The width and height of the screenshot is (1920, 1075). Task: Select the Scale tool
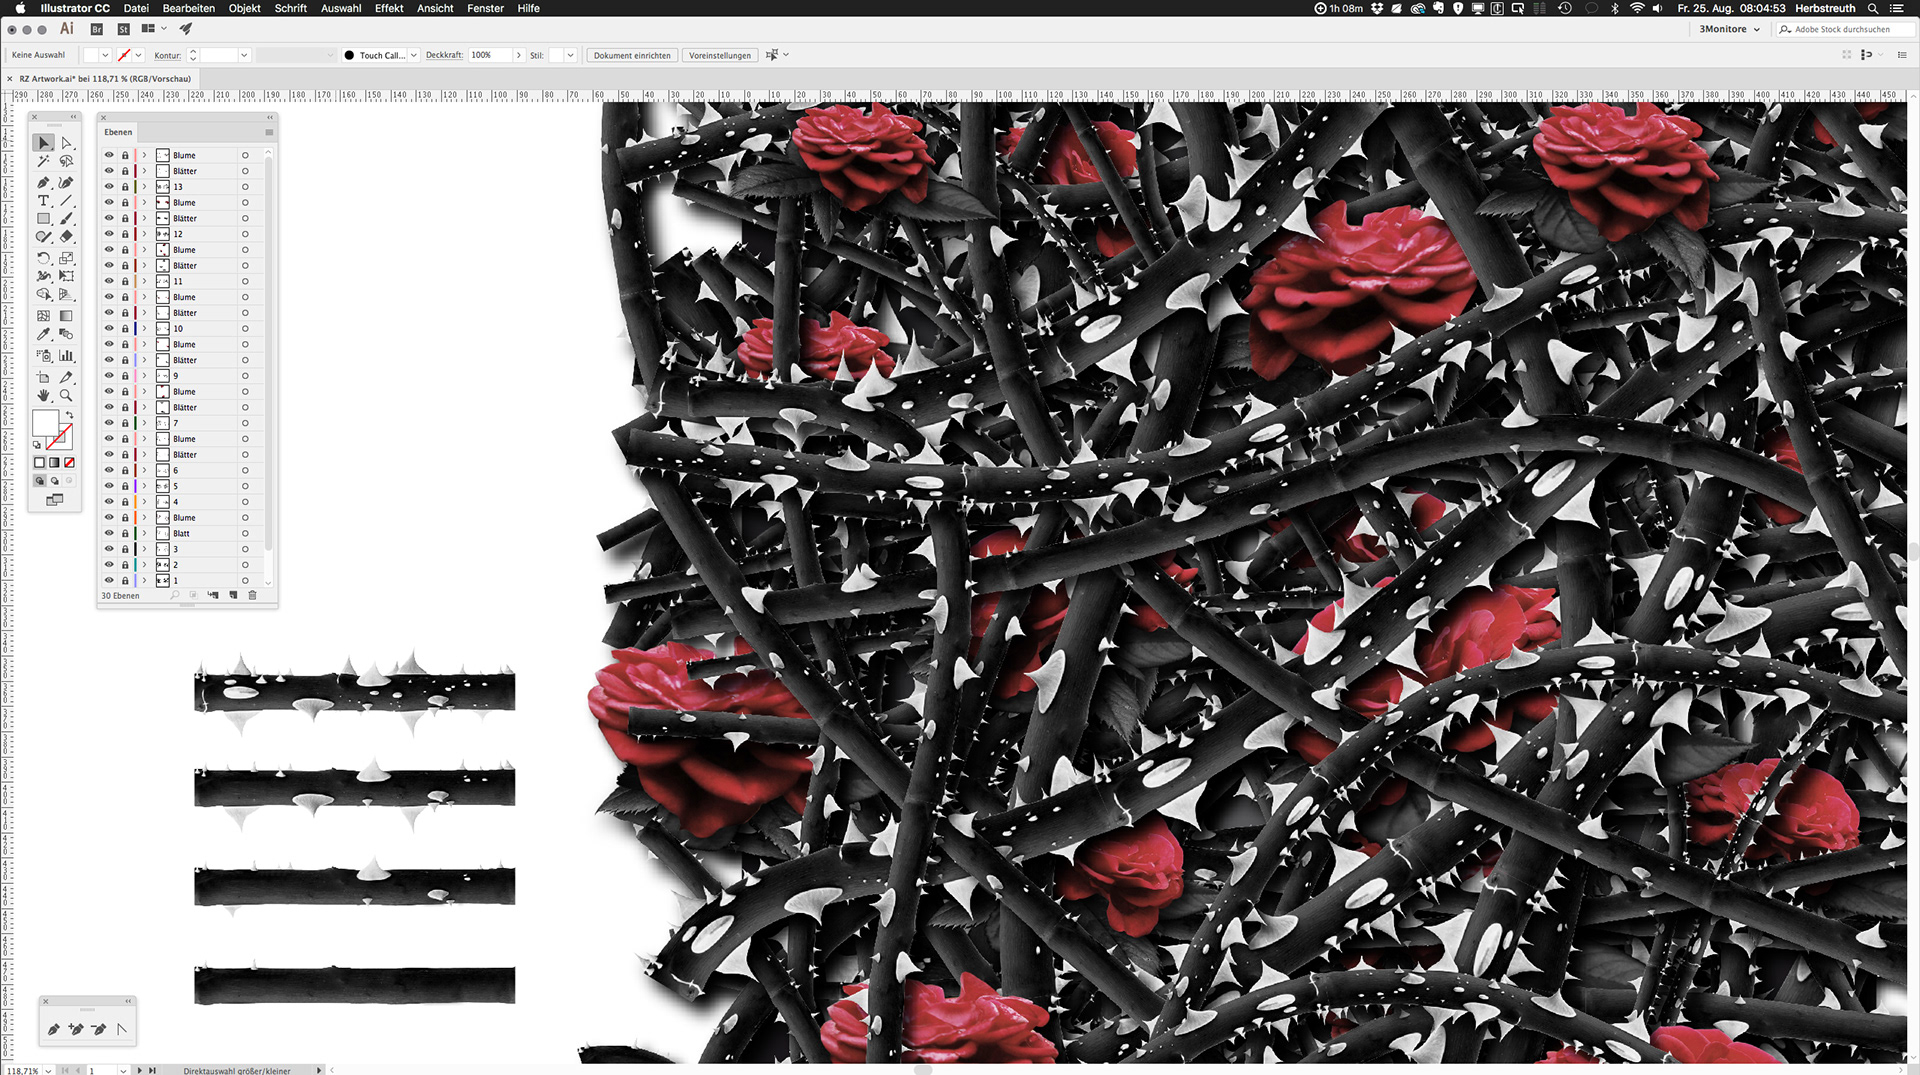(66, 258)
